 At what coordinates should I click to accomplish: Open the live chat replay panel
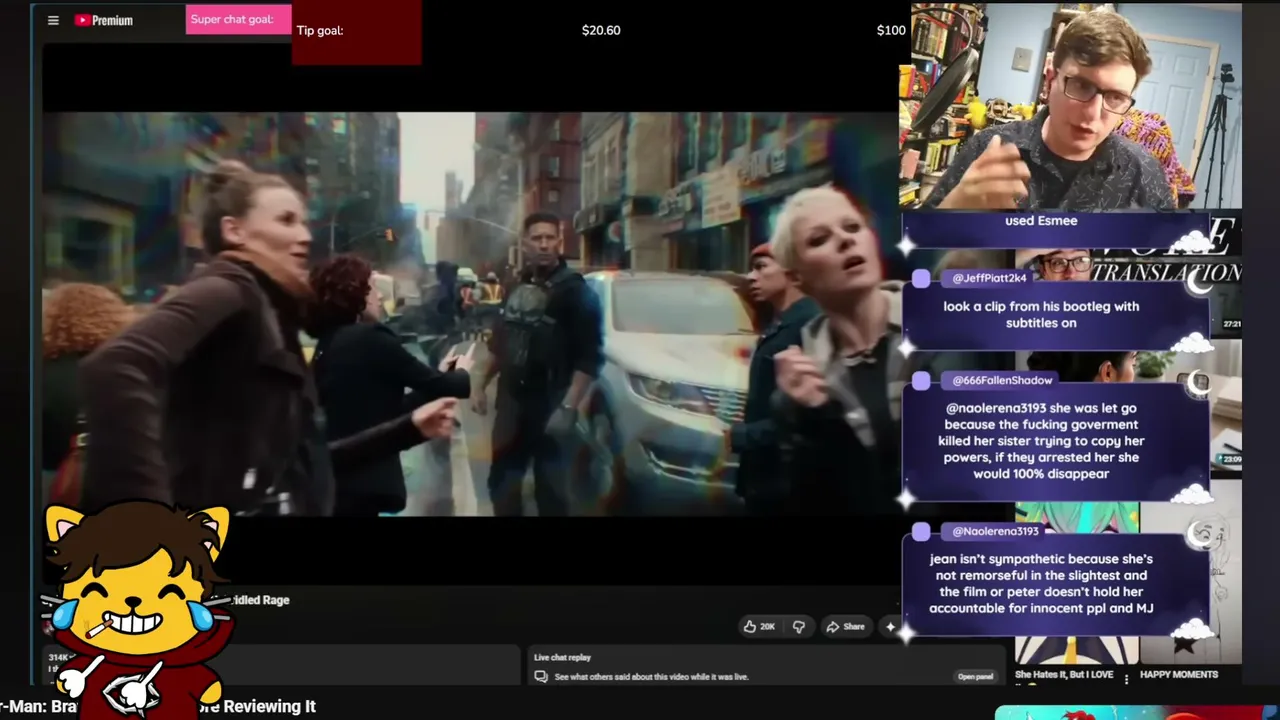click(x=975, y=677)
